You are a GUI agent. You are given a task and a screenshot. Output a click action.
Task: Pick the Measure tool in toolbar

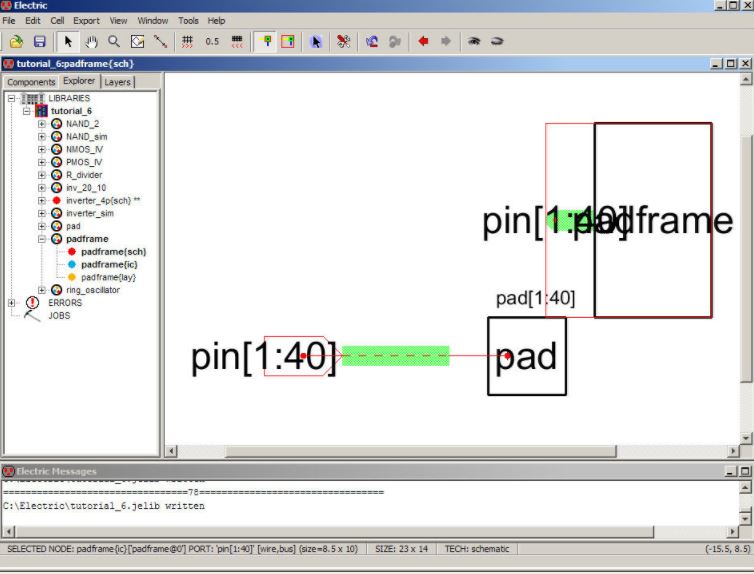point(160,42)
